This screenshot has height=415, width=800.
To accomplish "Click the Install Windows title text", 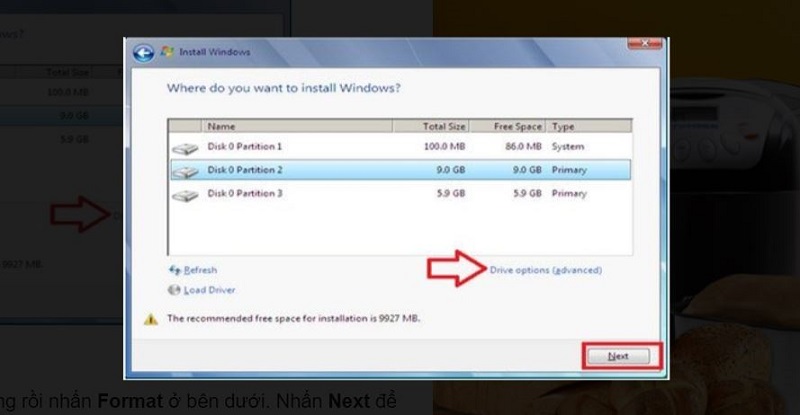I will click(215, 52).
